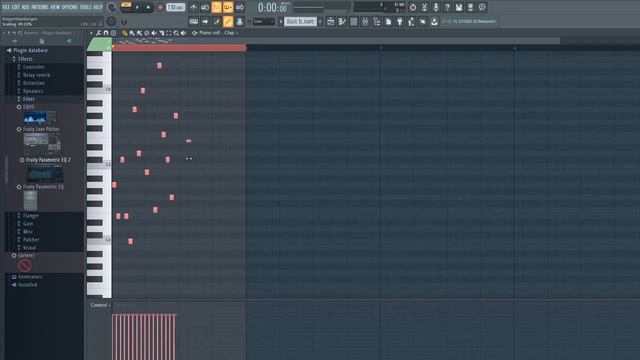Click the audio editor scissors icon
Image resolution: width=640 pixels, height=360 pixels.
(x=424, y=7)
